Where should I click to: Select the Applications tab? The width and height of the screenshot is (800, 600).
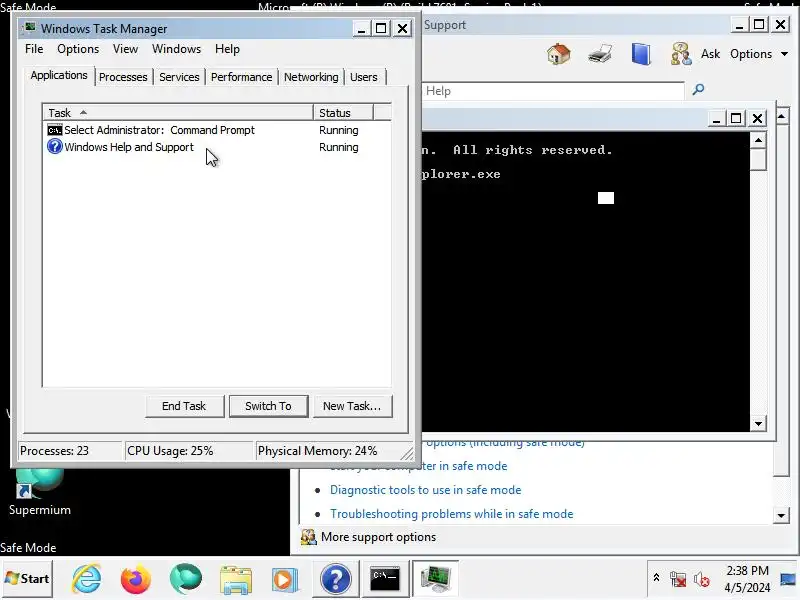tap(59, 76)
